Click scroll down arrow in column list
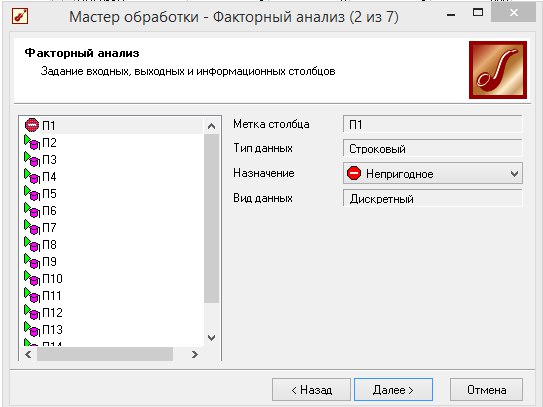Screen dimensions: 543x407 (212, 337)
